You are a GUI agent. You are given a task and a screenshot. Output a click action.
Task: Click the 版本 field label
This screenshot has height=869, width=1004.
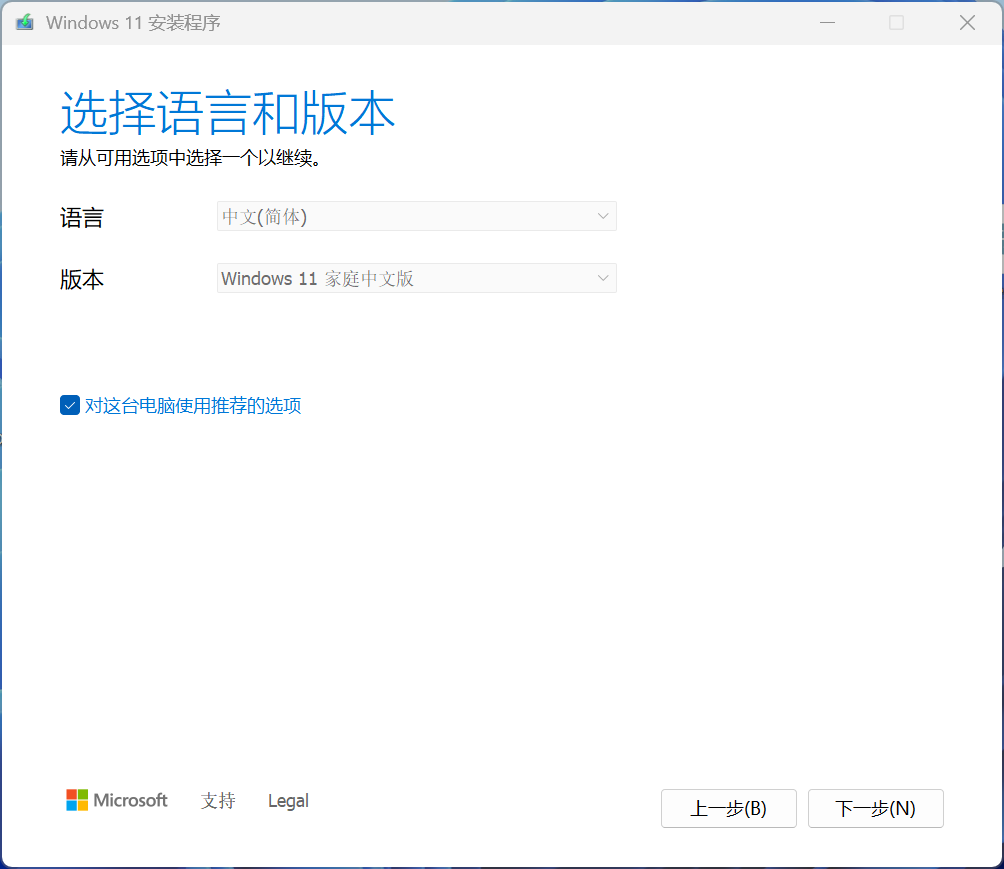pyautogui.click(x=82, y=280)
